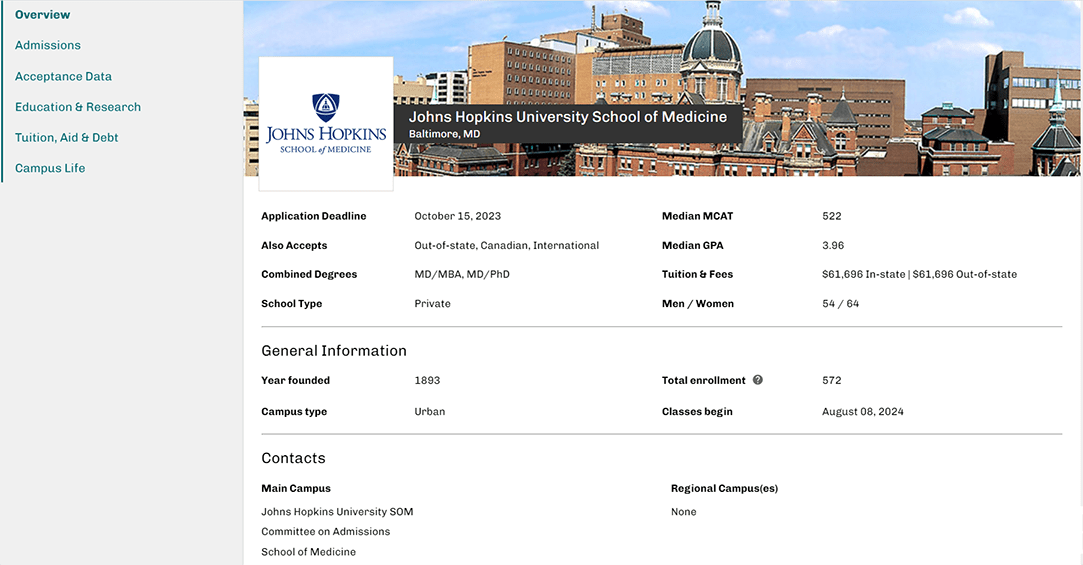
Task: Open Acceptance Data in the sidebar
Action: pos(64,76)
